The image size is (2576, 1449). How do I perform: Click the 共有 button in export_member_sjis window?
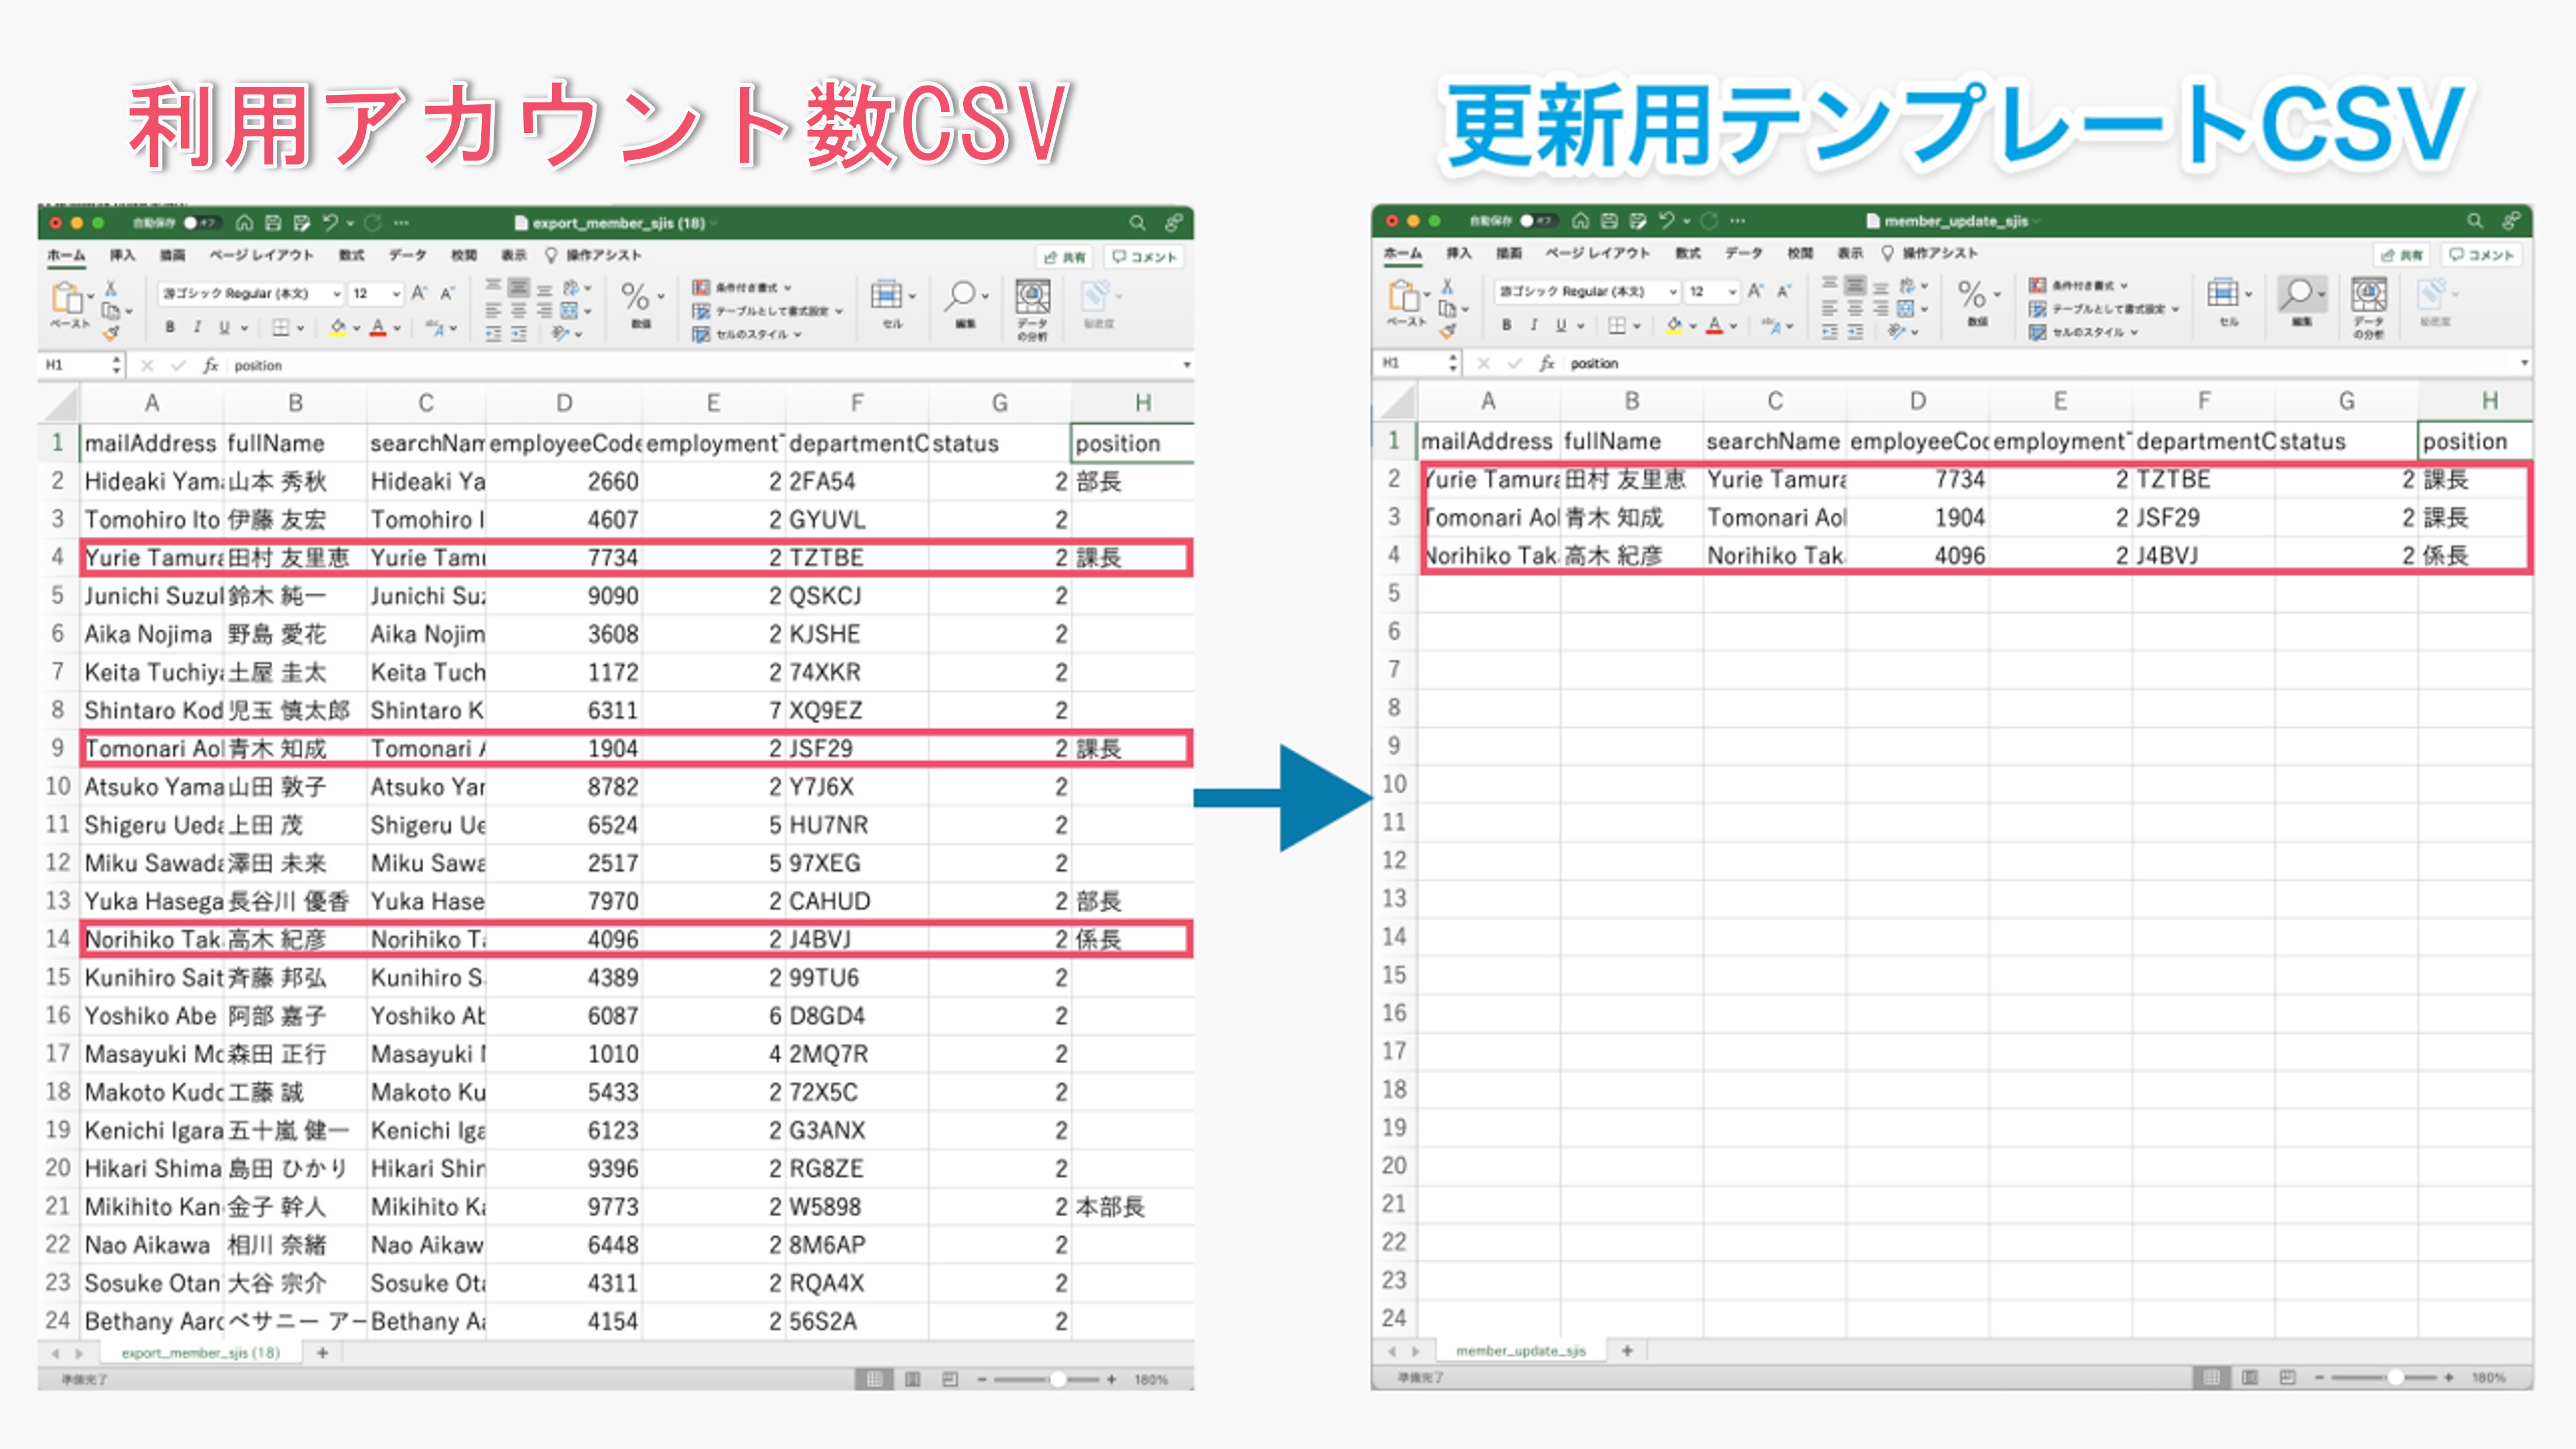click(x=1065, y=257)
